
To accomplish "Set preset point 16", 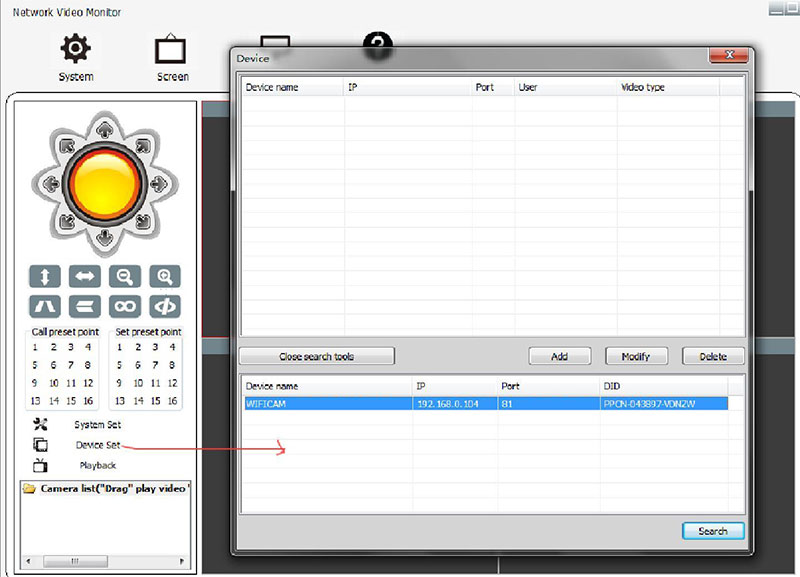I will [171, 401].
